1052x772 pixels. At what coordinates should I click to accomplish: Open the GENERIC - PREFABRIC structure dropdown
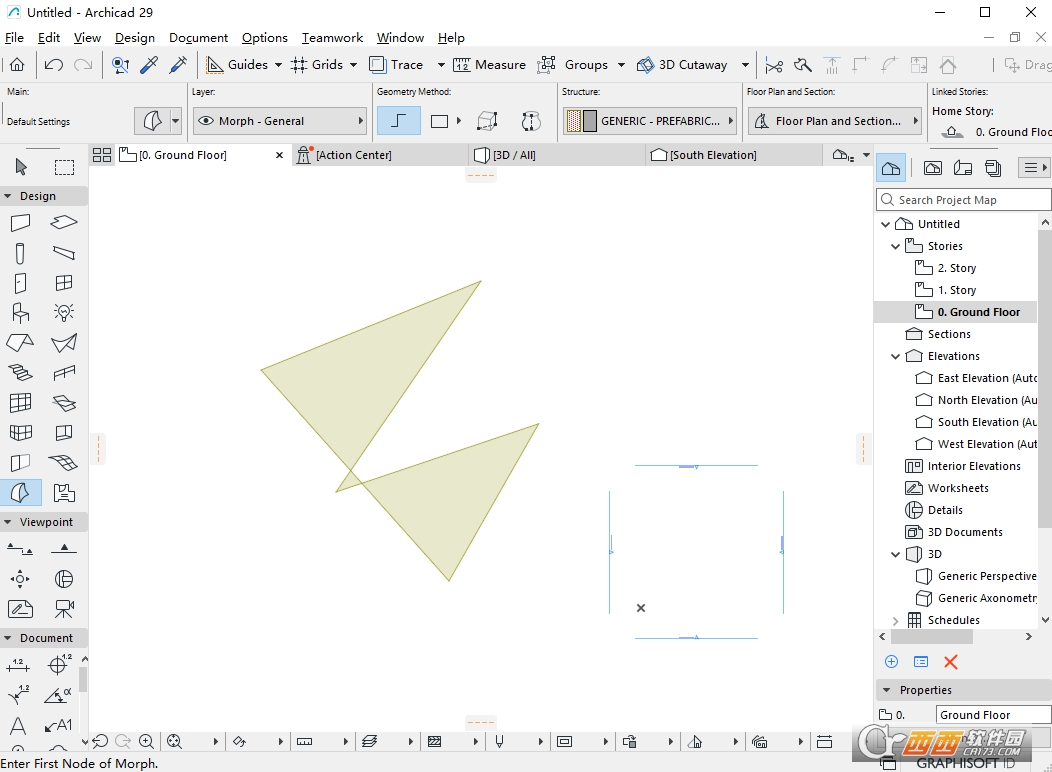(649, 121)
